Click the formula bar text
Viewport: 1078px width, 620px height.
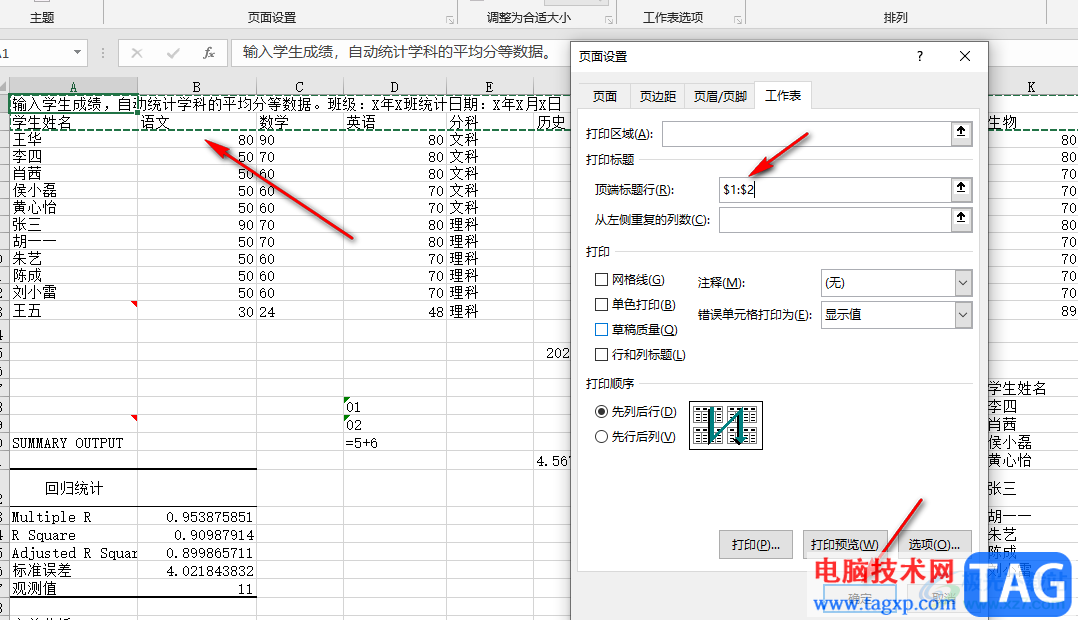[x=397, y=52]
